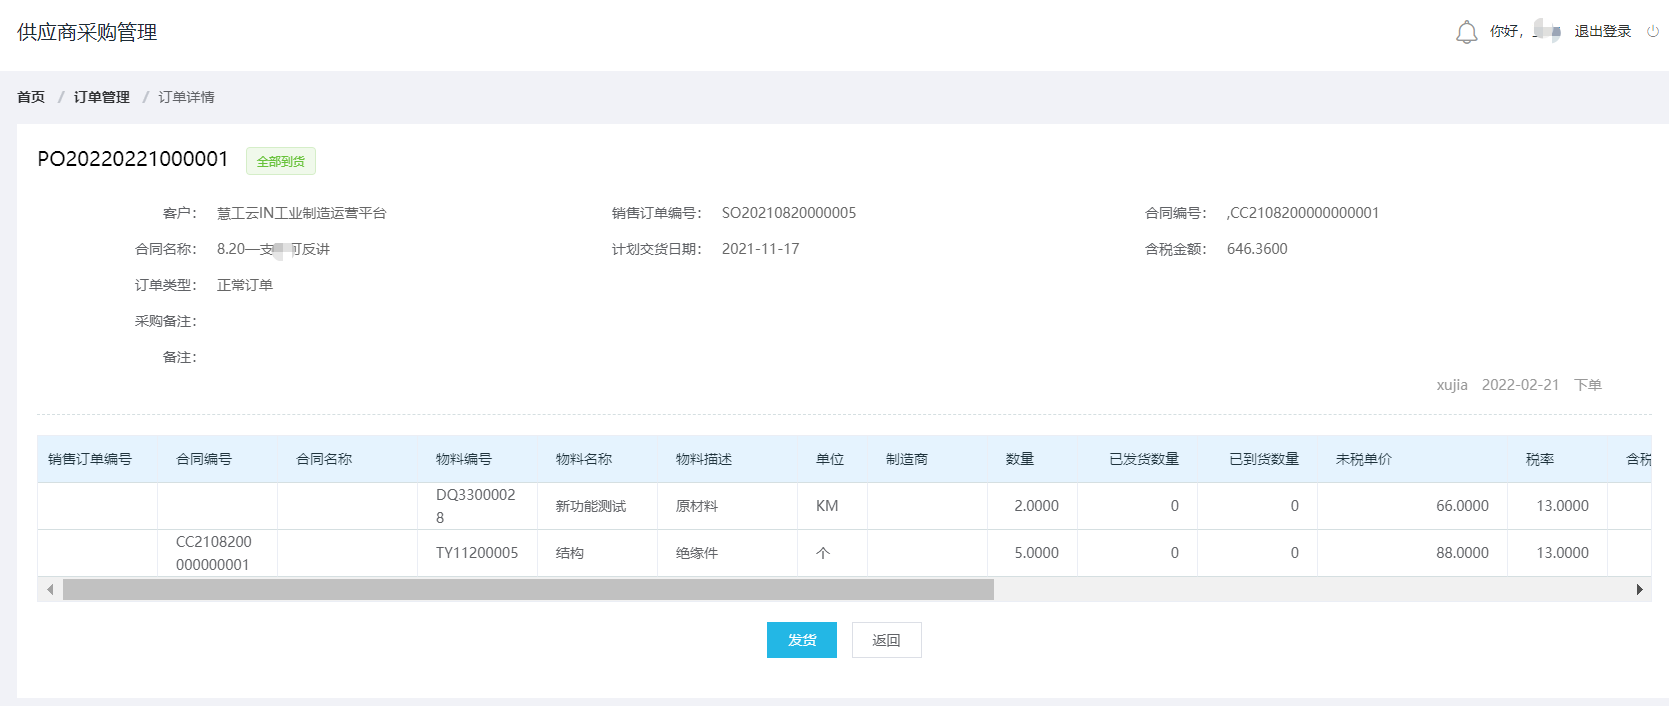1669x706 pixels.
Task: Click the notification bell icon
Action: tap(1466, 32)
